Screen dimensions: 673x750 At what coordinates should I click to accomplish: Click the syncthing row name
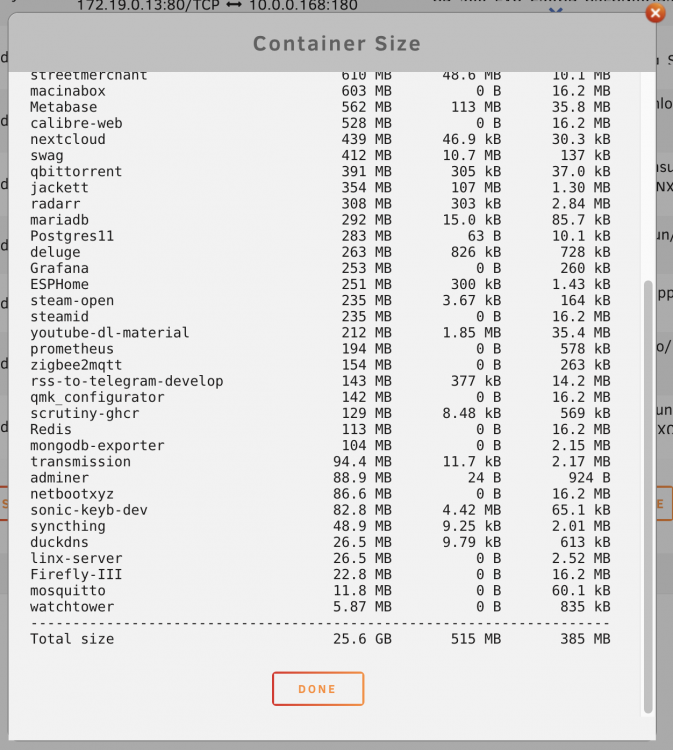67,526
